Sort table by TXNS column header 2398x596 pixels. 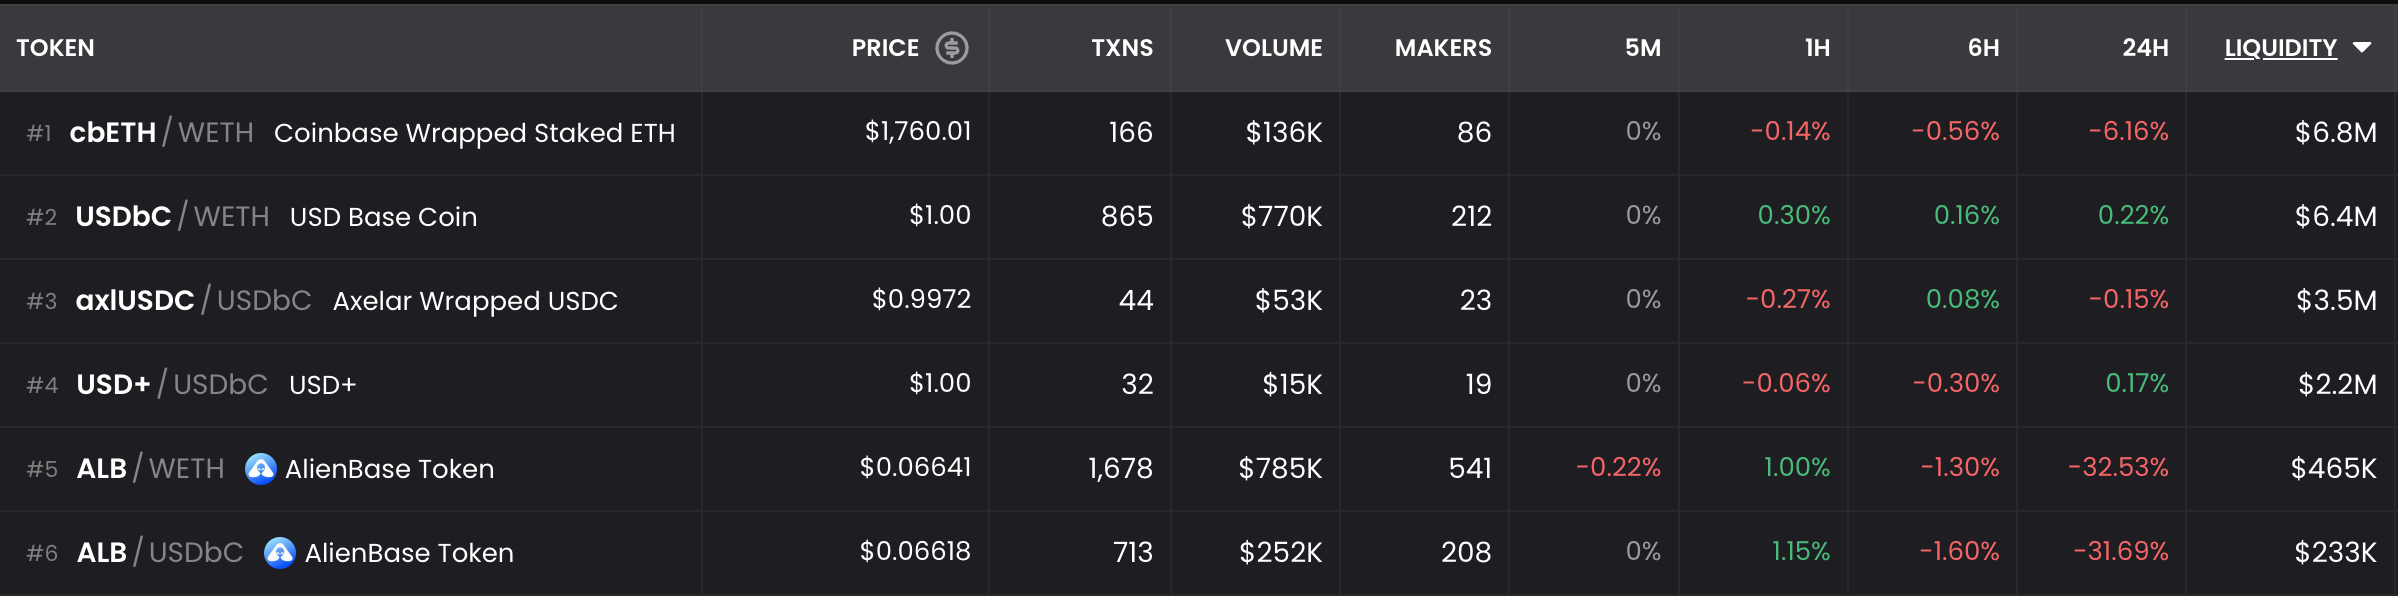[1122, 48]
